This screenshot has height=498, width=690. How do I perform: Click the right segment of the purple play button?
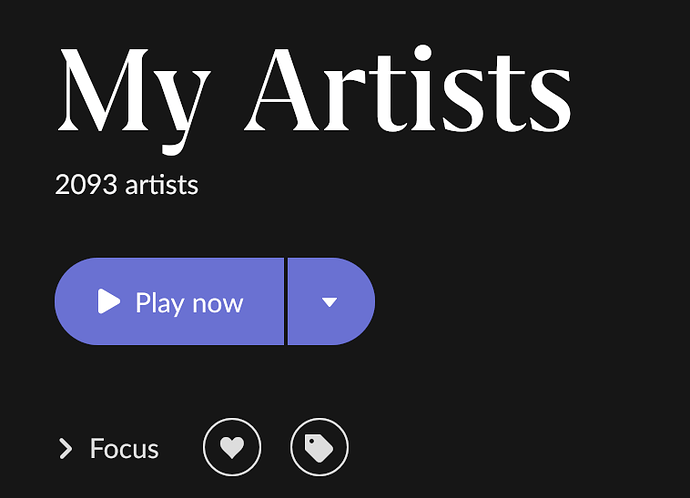tap(330, 302)
